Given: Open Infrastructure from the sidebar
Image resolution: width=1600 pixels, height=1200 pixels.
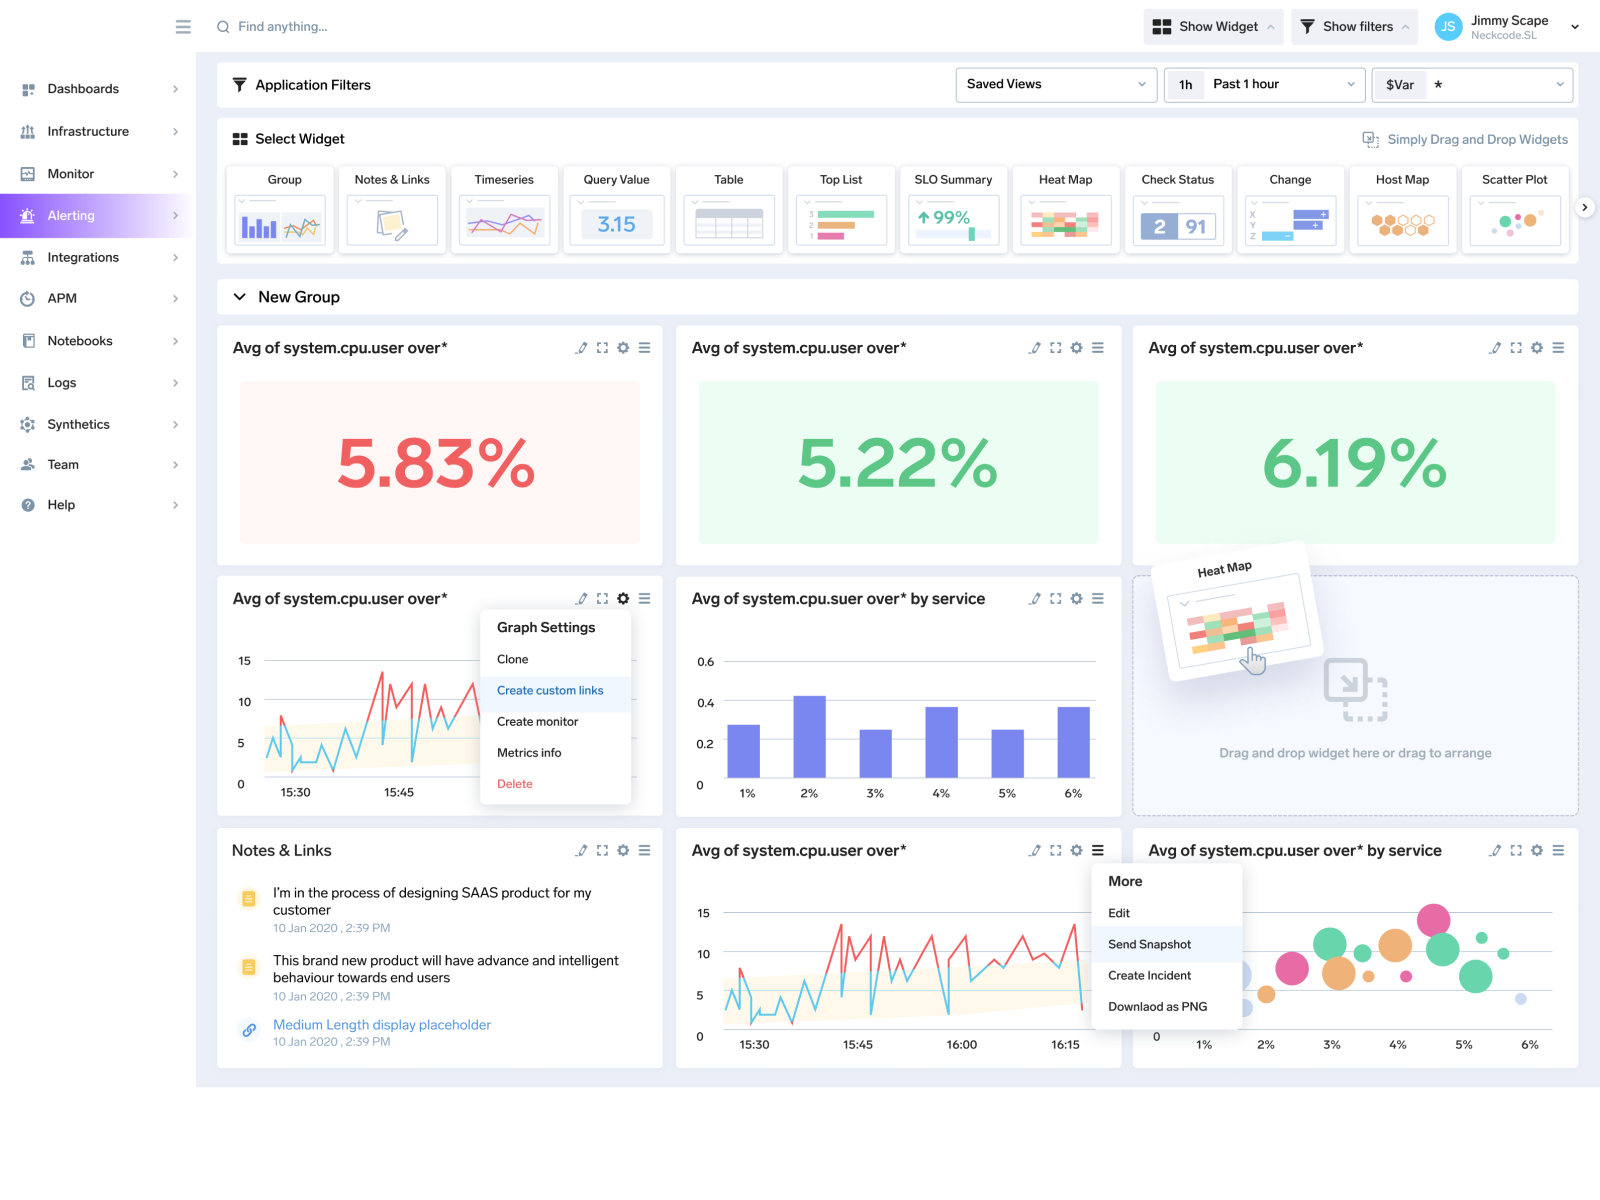Looking at the screenshot, I should pyautogui.click(x=88, y=131).
